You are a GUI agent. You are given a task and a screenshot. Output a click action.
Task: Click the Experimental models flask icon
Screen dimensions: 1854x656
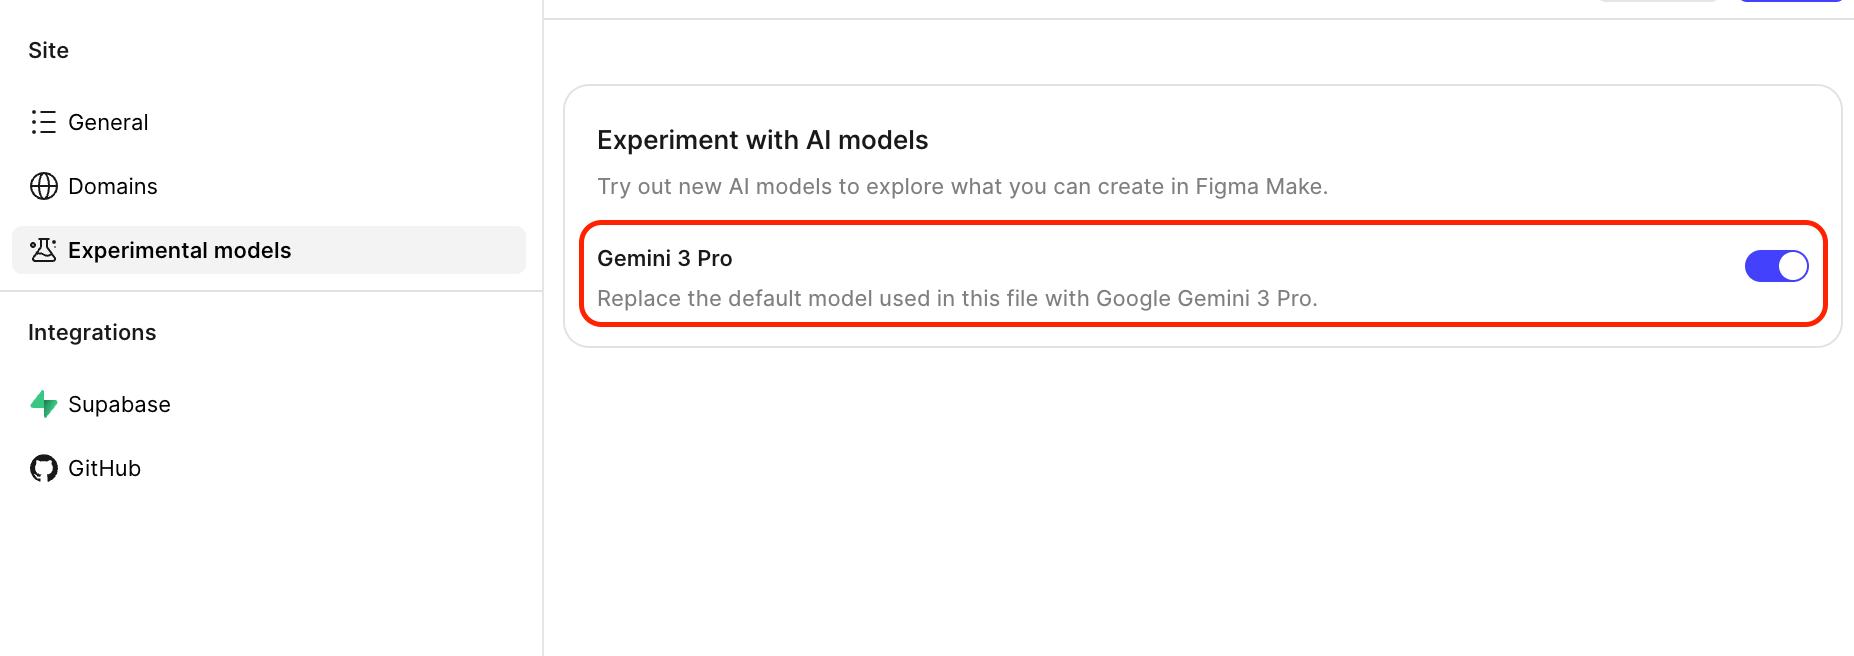point(43,250)
